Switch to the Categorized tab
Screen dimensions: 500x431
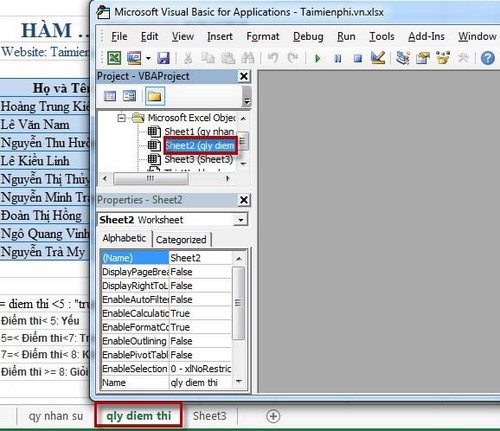(x=181, y=240)
